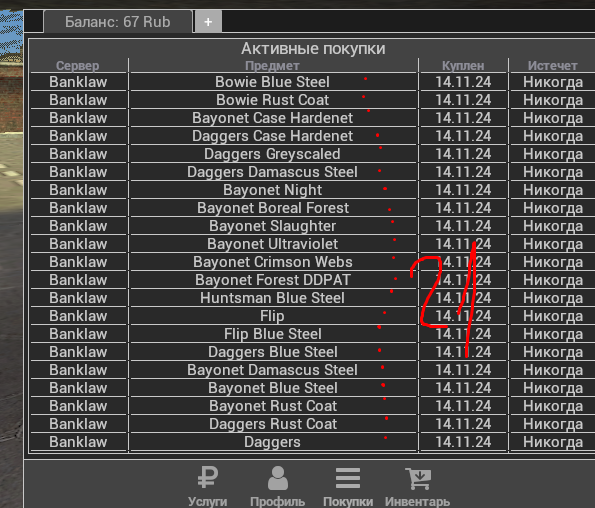595x508 pixels.
Task: Select Daggers Blue Steel item
Action: (272, 352)
